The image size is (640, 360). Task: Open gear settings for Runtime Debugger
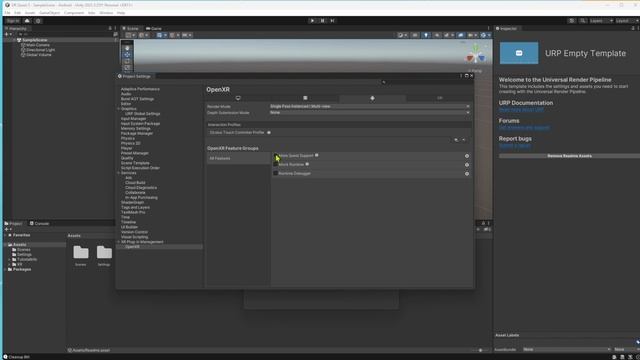pos(467,174)
